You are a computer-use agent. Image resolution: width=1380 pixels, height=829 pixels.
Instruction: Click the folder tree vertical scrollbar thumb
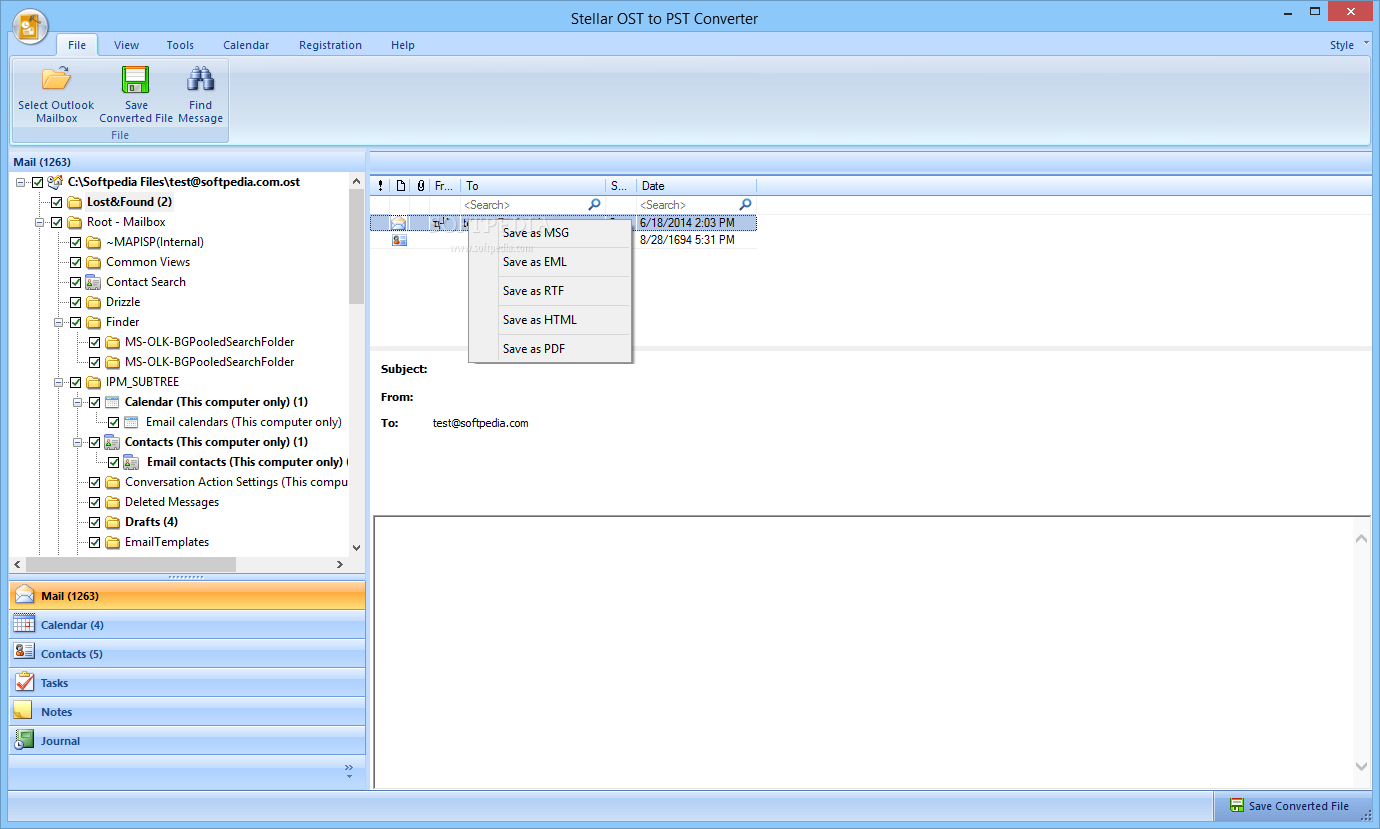pos(356,246)
